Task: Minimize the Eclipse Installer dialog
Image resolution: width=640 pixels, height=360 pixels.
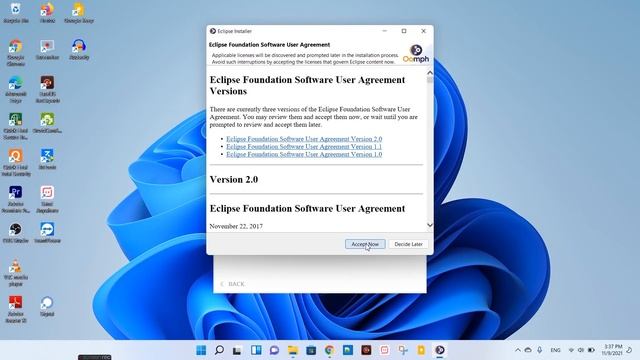Action: tap(384, 31)
